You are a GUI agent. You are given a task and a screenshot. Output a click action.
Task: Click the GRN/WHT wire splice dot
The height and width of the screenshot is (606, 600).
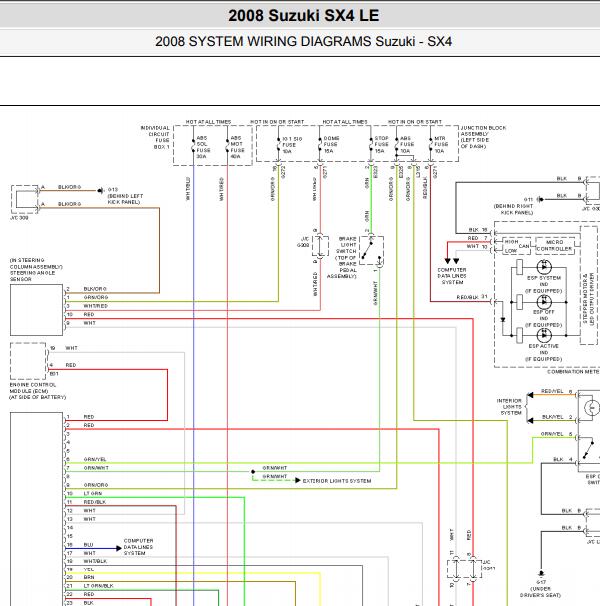click(x=253, y=472)
